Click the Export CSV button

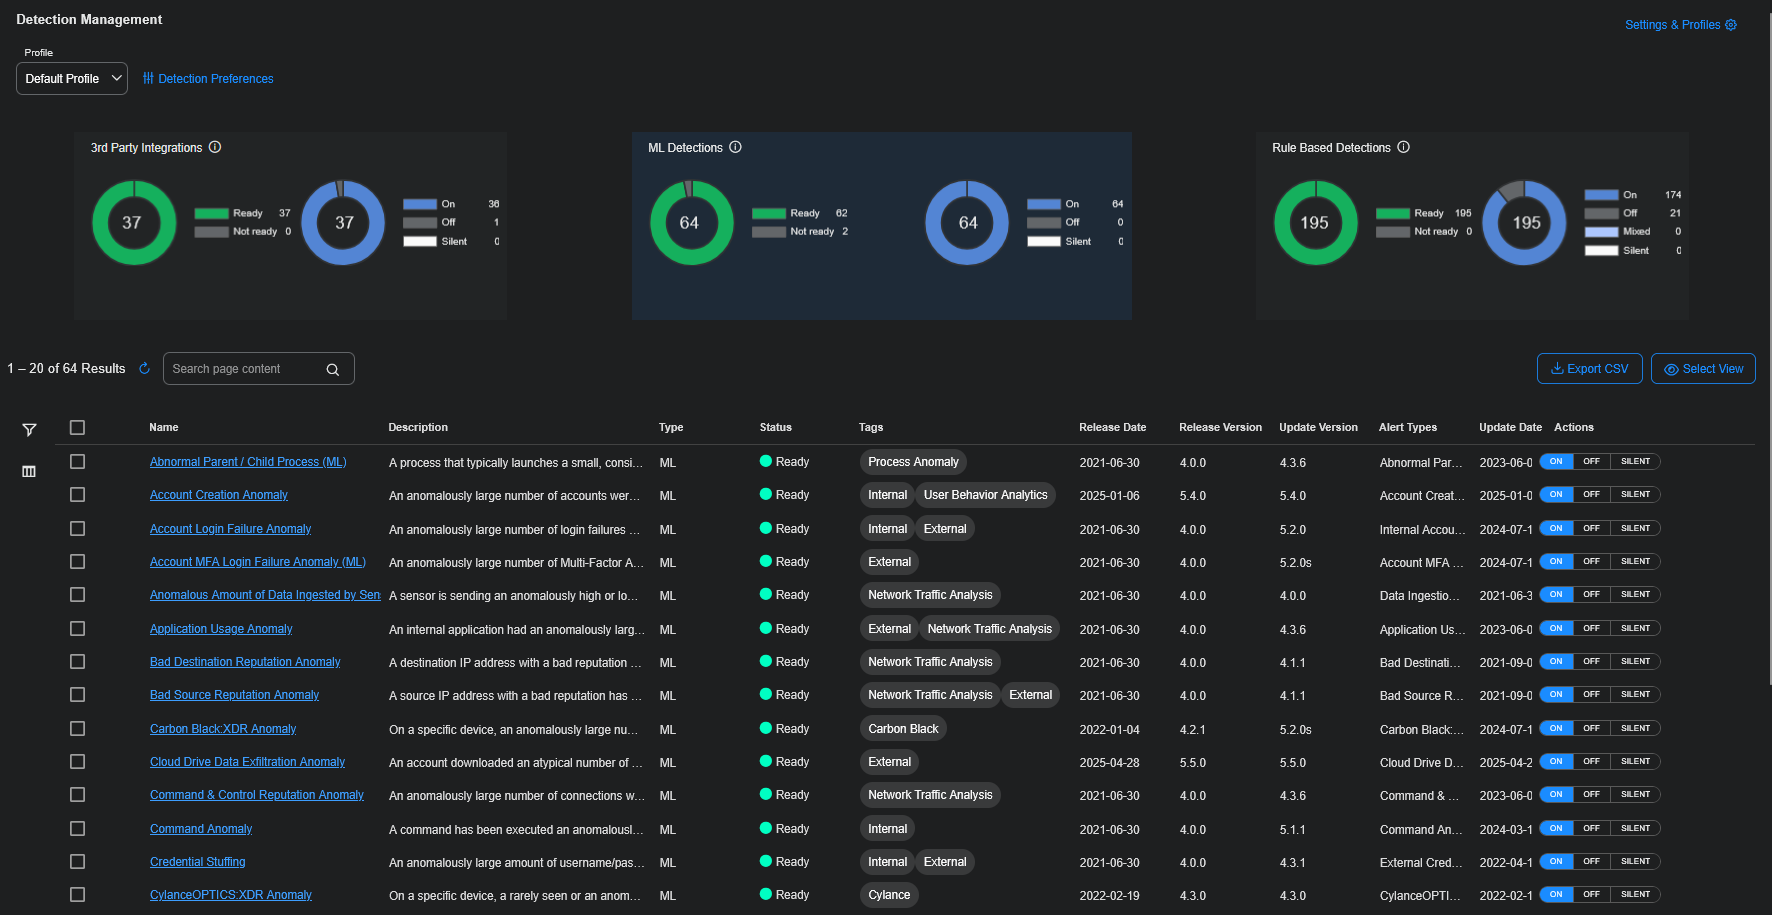pyautogui.click(x=1589, y=369)
